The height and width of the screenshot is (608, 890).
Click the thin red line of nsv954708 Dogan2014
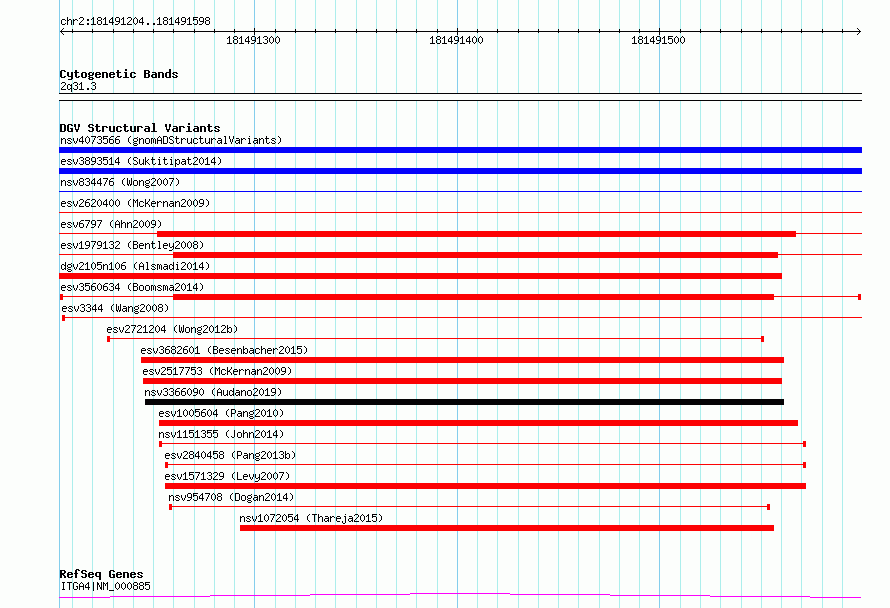pos(469,507)
